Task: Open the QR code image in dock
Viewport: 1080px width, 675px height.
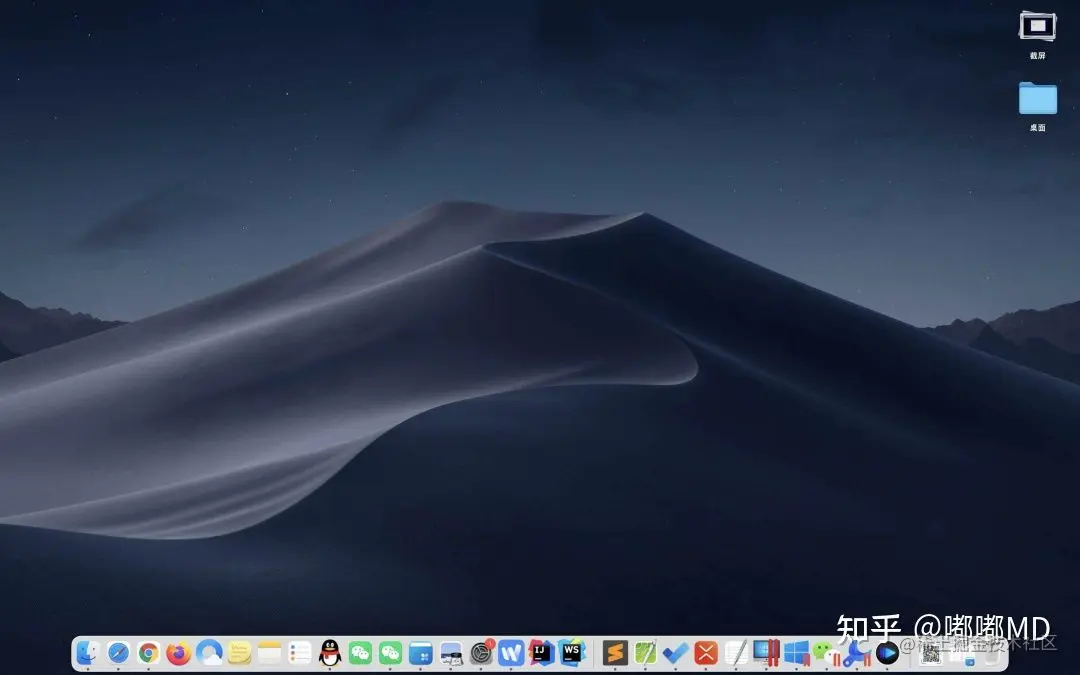Action: click(x=931, y=654)
